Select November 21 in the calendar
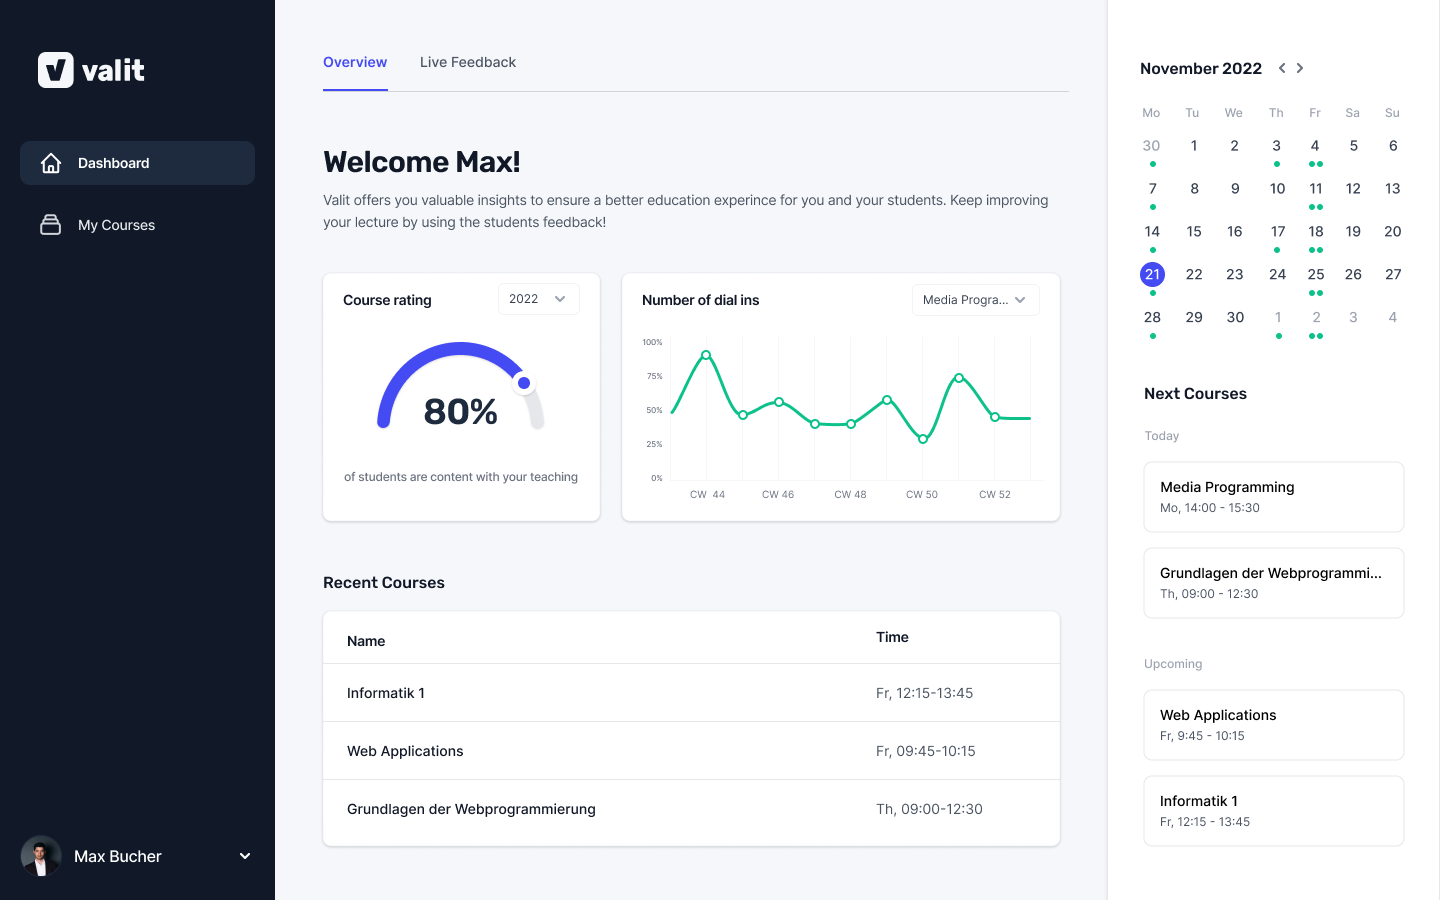Image resolution: width=1440 pixels, height=900 pixels. (x=1152, y=274)
